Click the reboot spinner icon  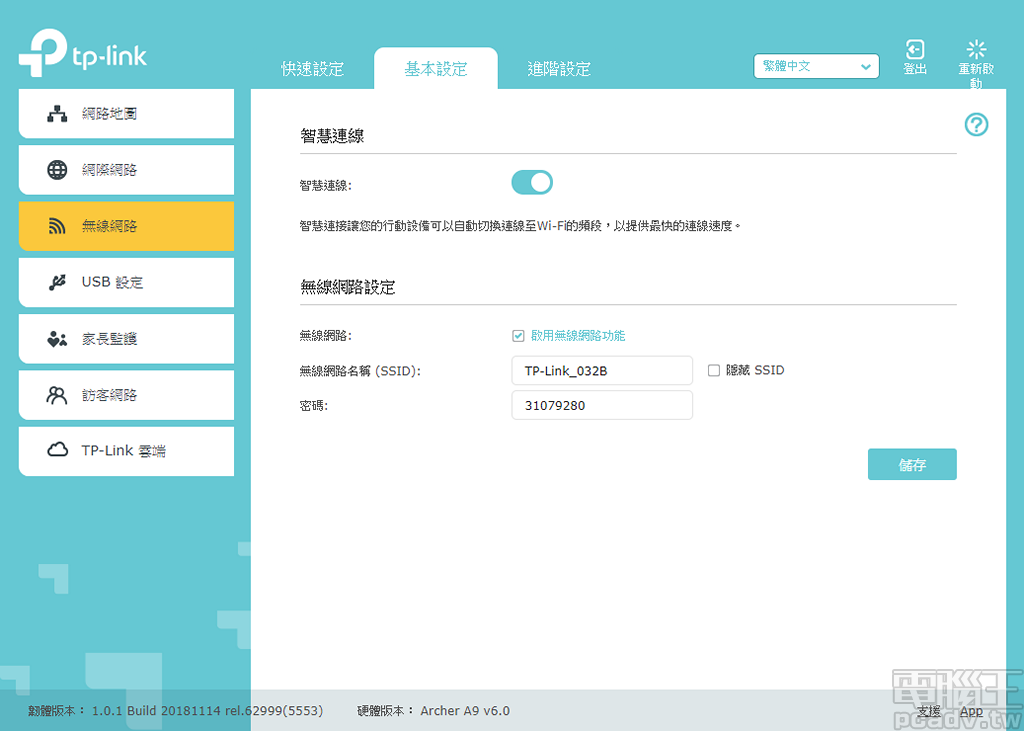(976, 49)
